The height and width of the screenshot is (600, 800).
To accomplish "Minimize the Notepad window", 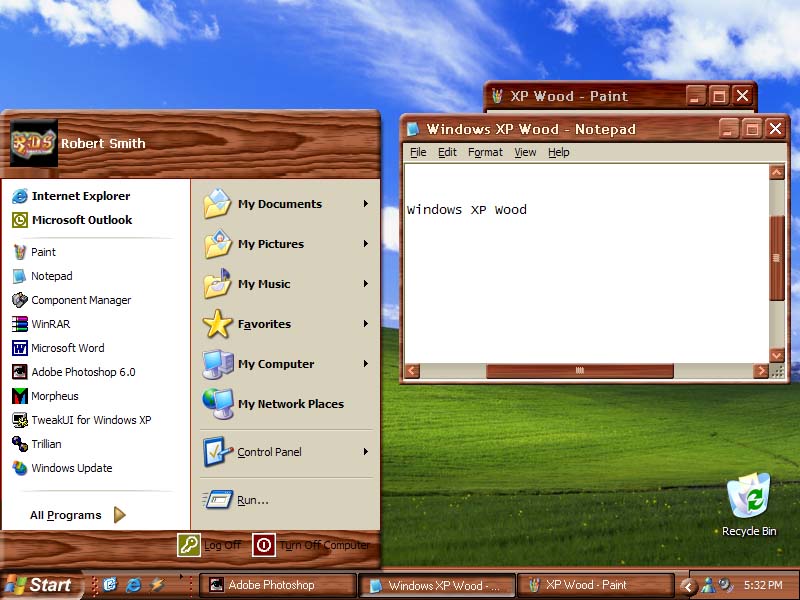I will (x=729, y=129).
